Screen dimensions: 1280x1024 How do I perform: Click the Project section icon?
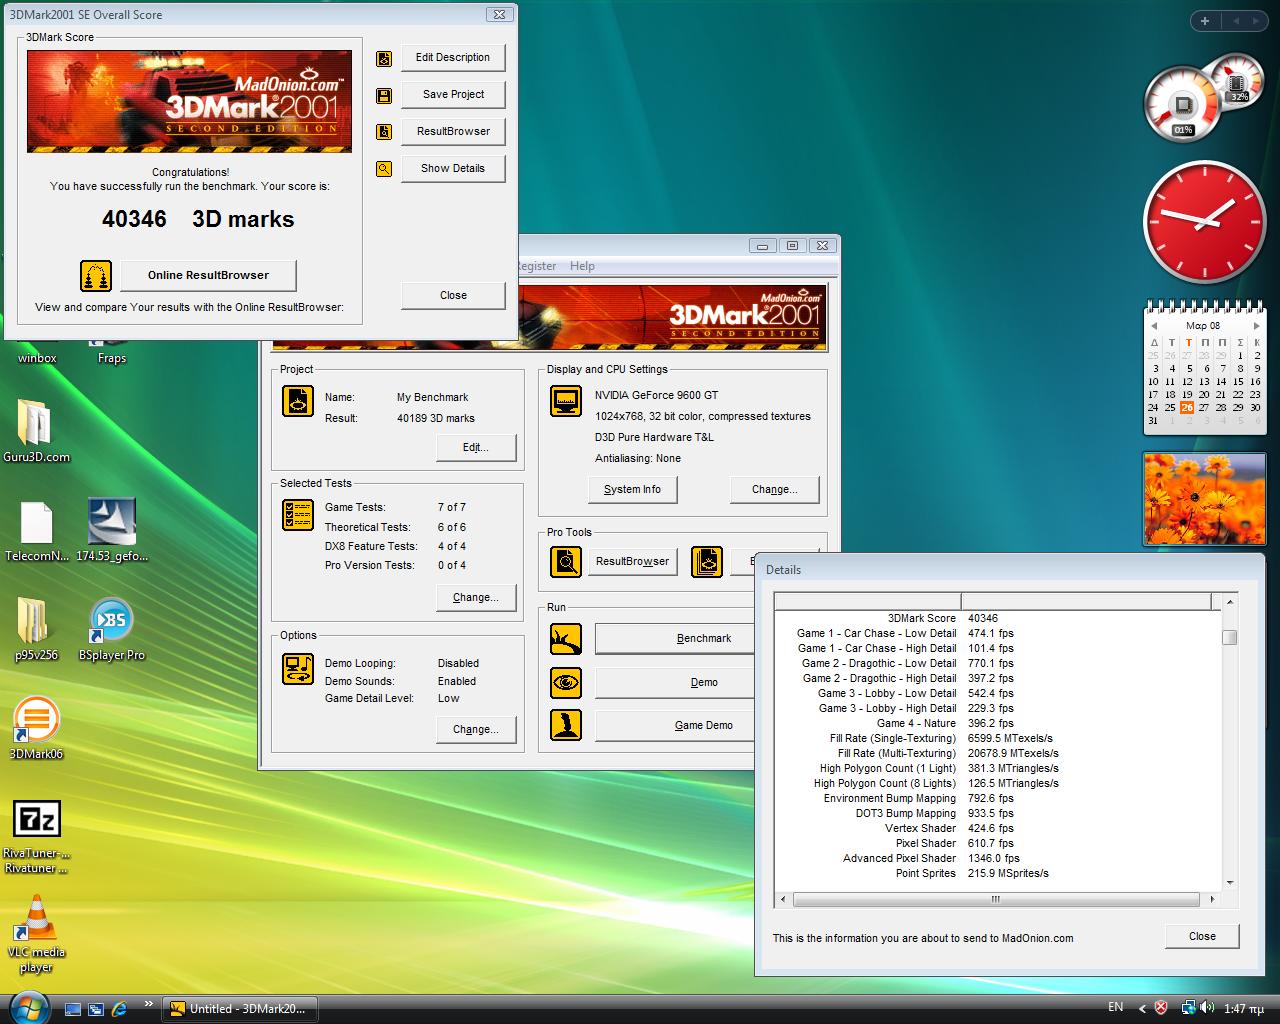coord(298,400)
